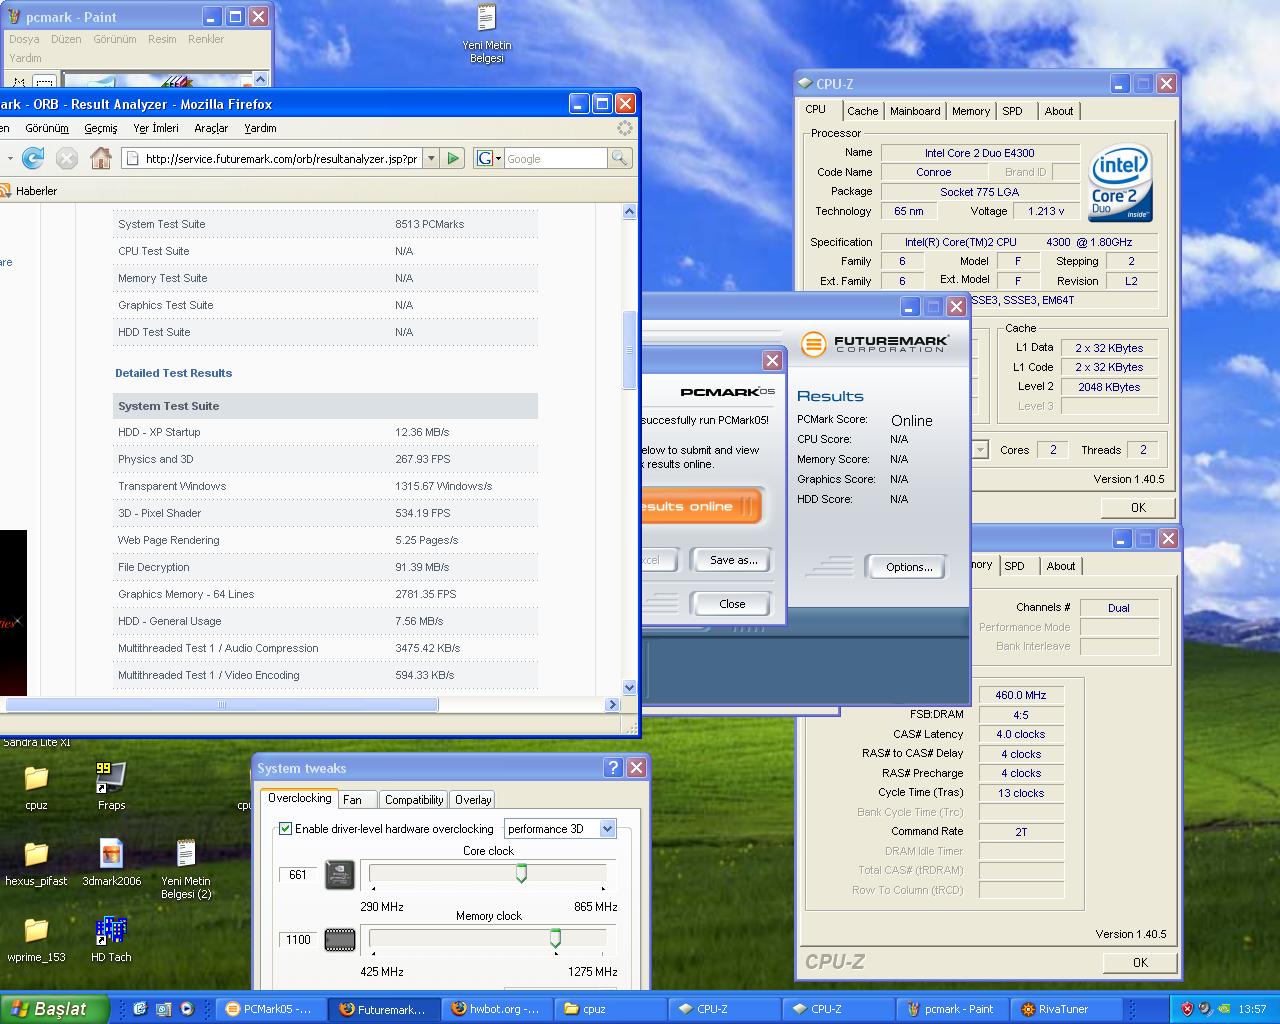Click the Firefox stop loading icon
The width and height of the screenshot is (1280, 1024).
pos(67,158)
